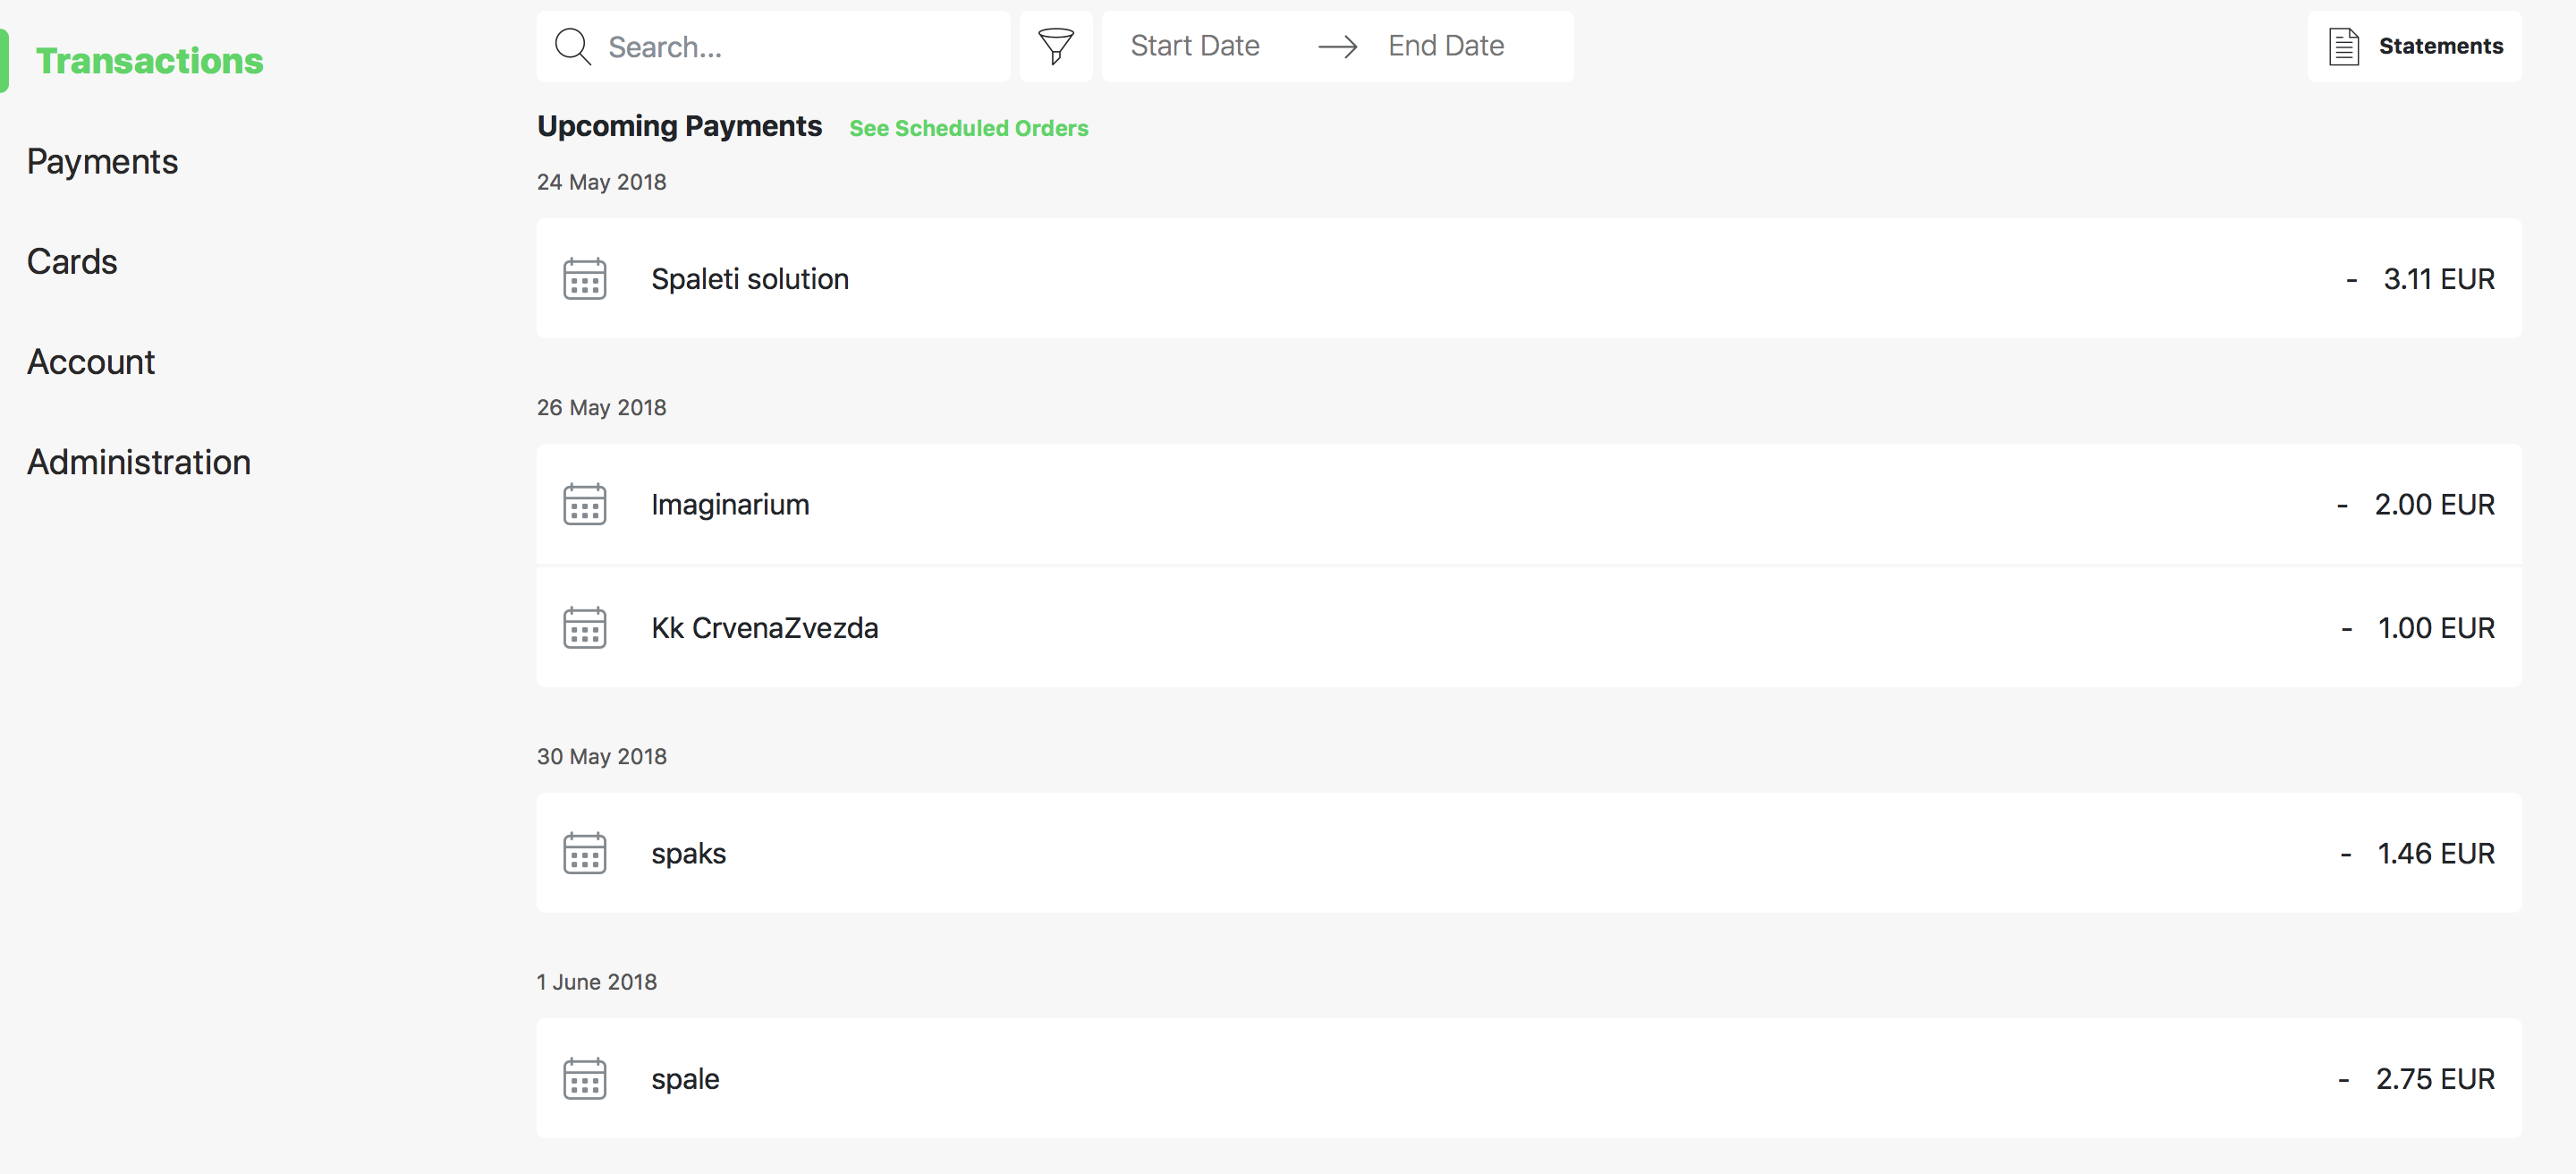
Task: Navigate to the Account section
Action: point(91,362)
